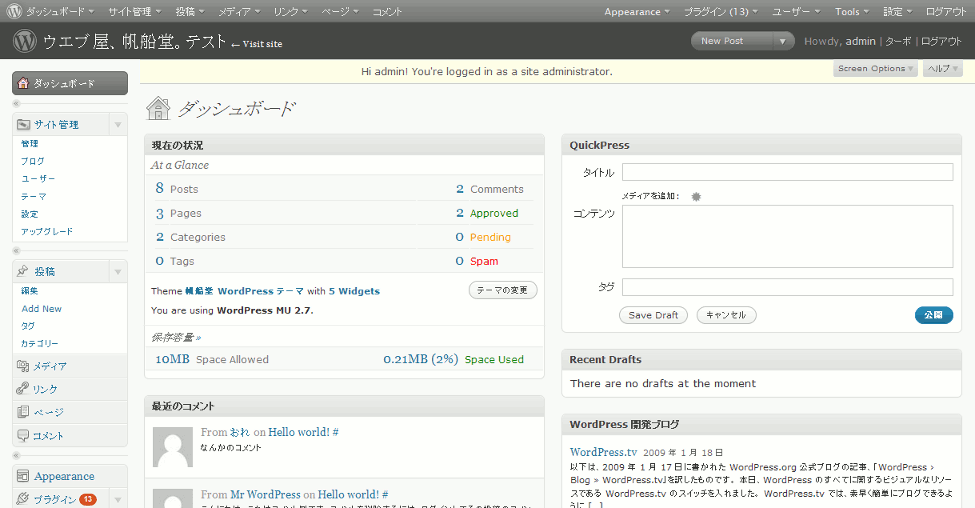This screenshot has height=508, width=975.
Task: Click the avatar of おれ's comment
Action: tap(172, 446)
